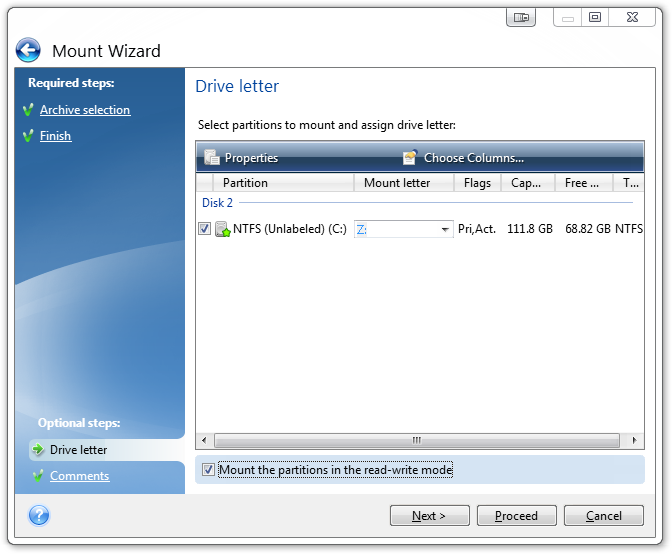The width and height of the screenshot is (672, 554).
Task: Select the Disk 2 group header
Action: (217, 203)
